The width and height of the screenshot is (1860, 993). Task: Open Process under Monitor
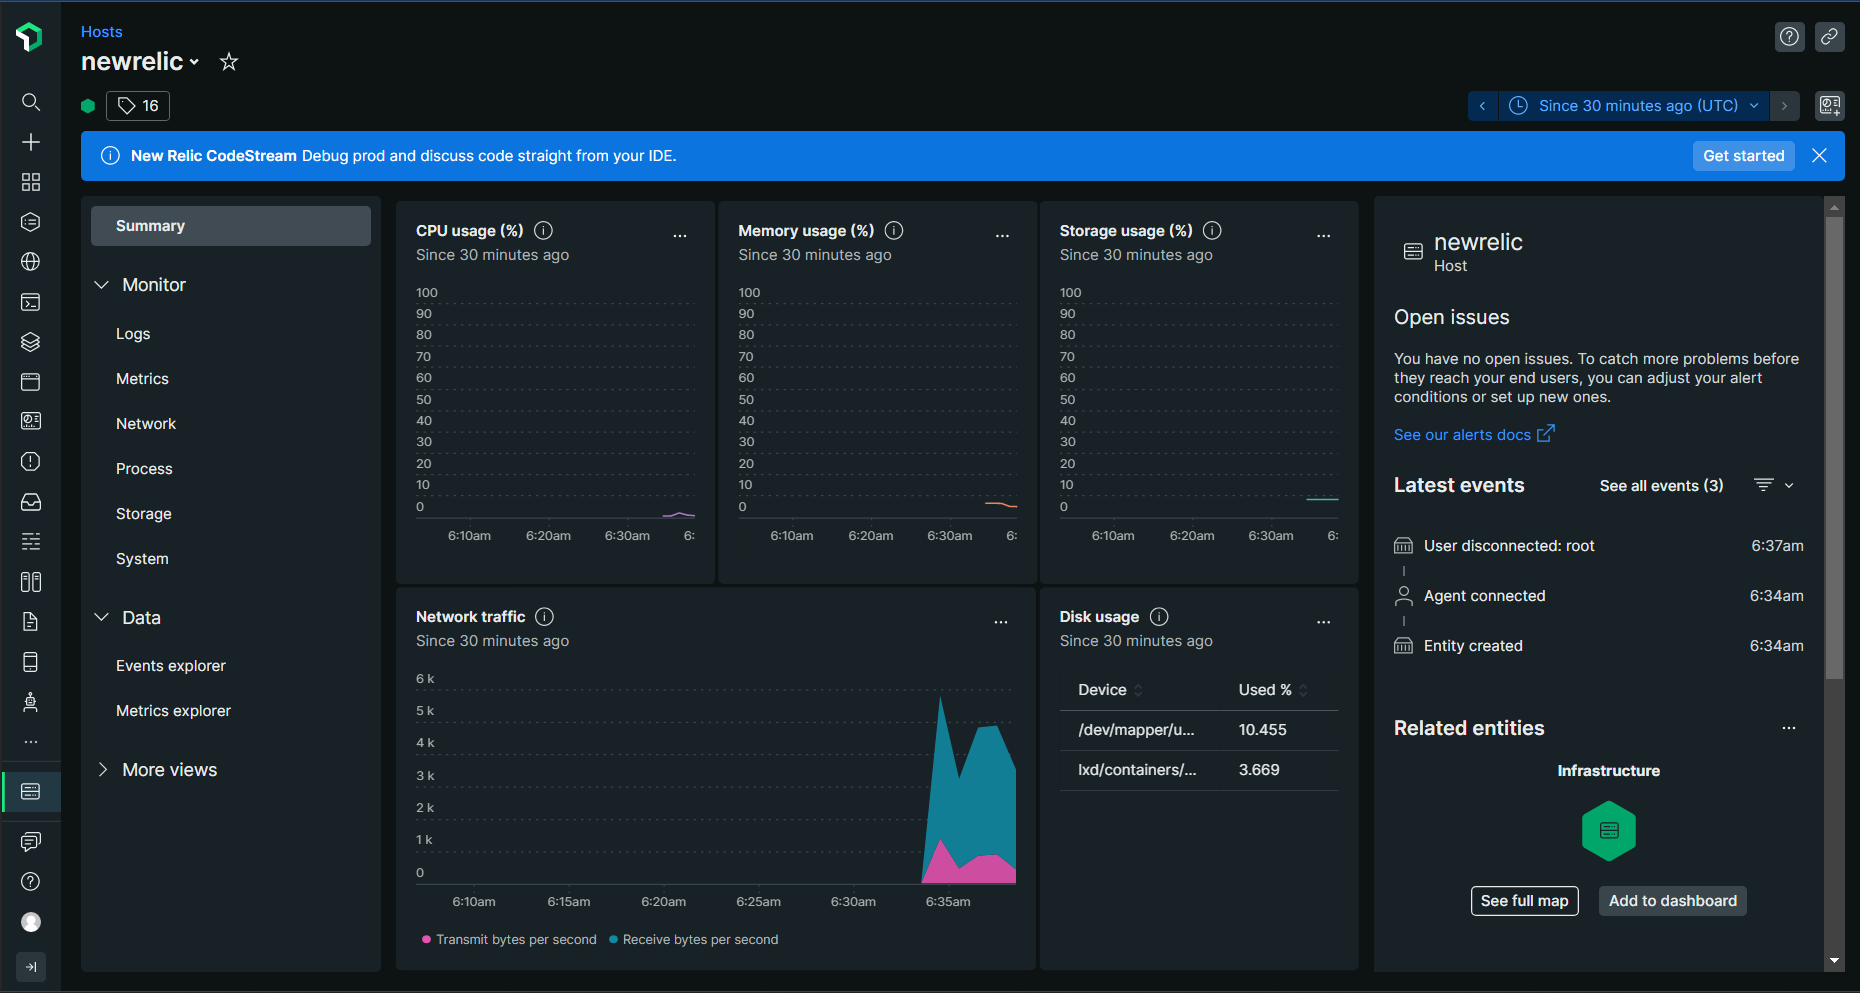coord(144,469)
